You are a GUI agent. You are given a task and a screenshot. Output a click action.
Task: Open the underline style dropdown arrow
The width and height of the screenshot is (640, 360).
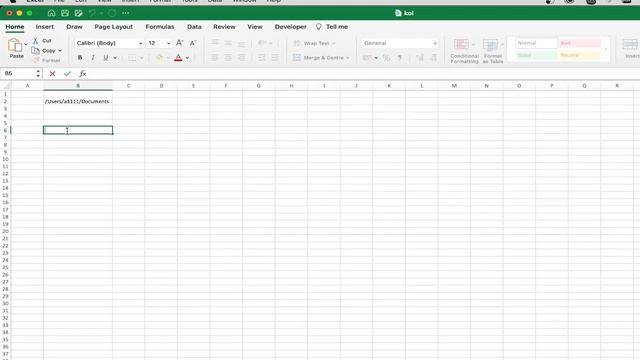click(x=115, y=58)
